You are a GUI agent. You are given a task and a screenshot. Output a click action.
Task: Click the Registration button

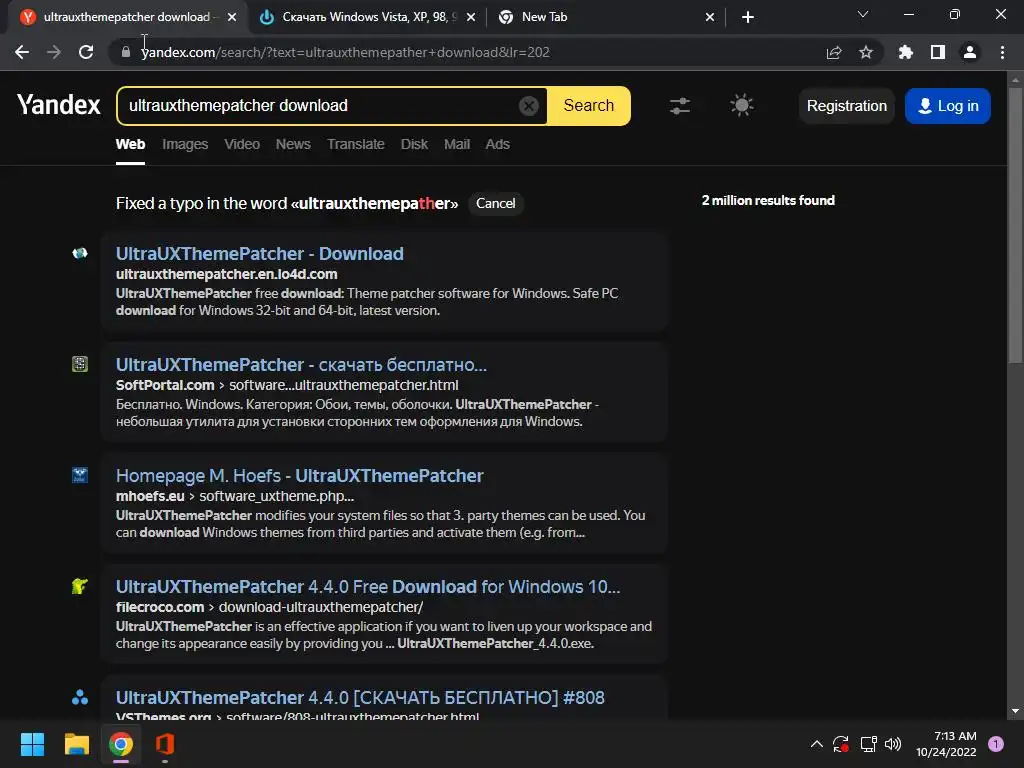coord(846,106)
